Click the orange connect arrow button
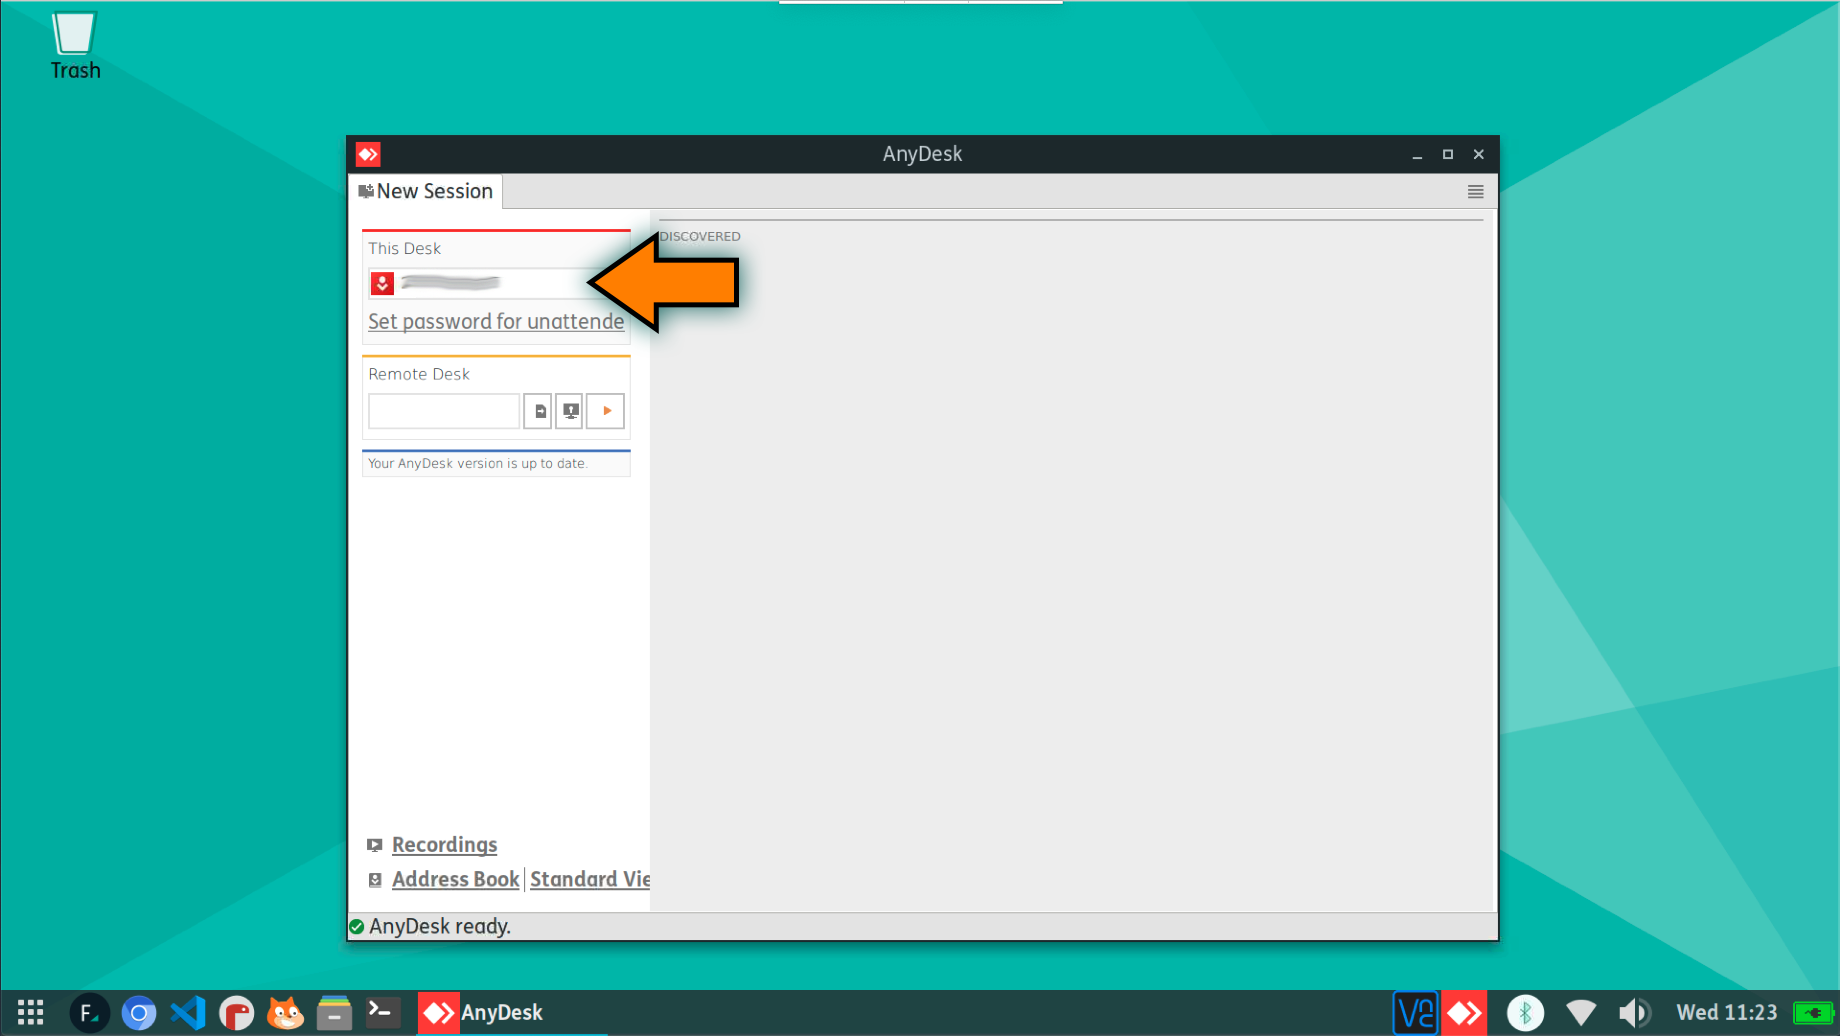Viewport: 1840px width, 1036px height. (x=606, y=411)
